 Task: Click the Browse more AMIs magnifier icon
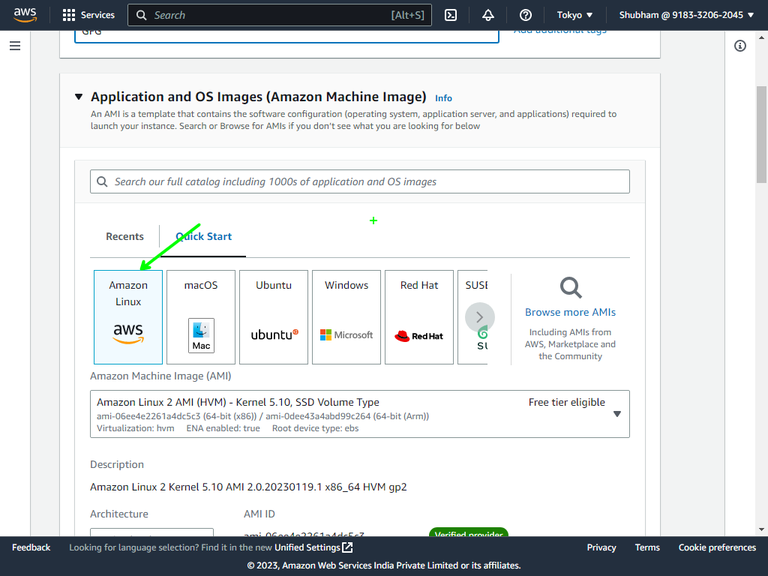[x=571, y=288]
